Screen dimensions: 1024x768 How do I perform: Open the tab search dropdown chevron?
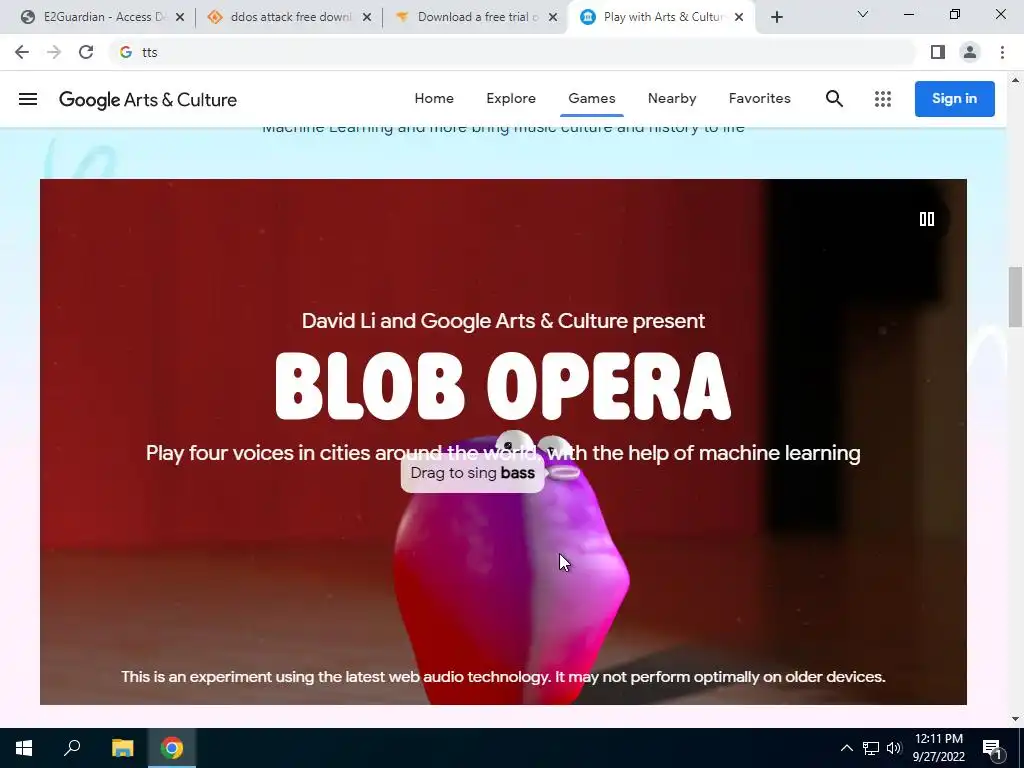[x=863, y=14]
